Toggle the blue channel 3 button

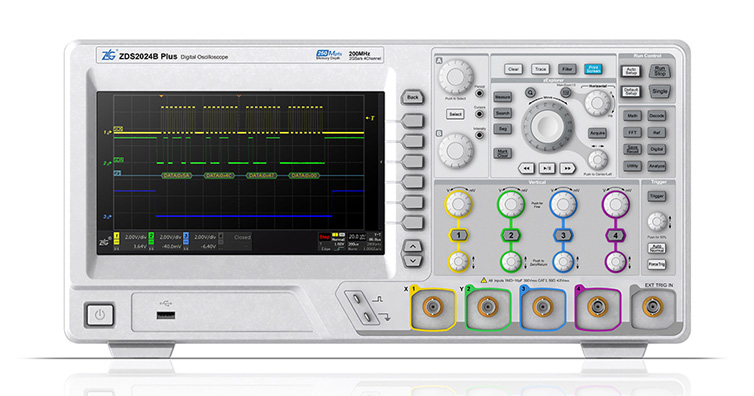[x=563, y=235]
